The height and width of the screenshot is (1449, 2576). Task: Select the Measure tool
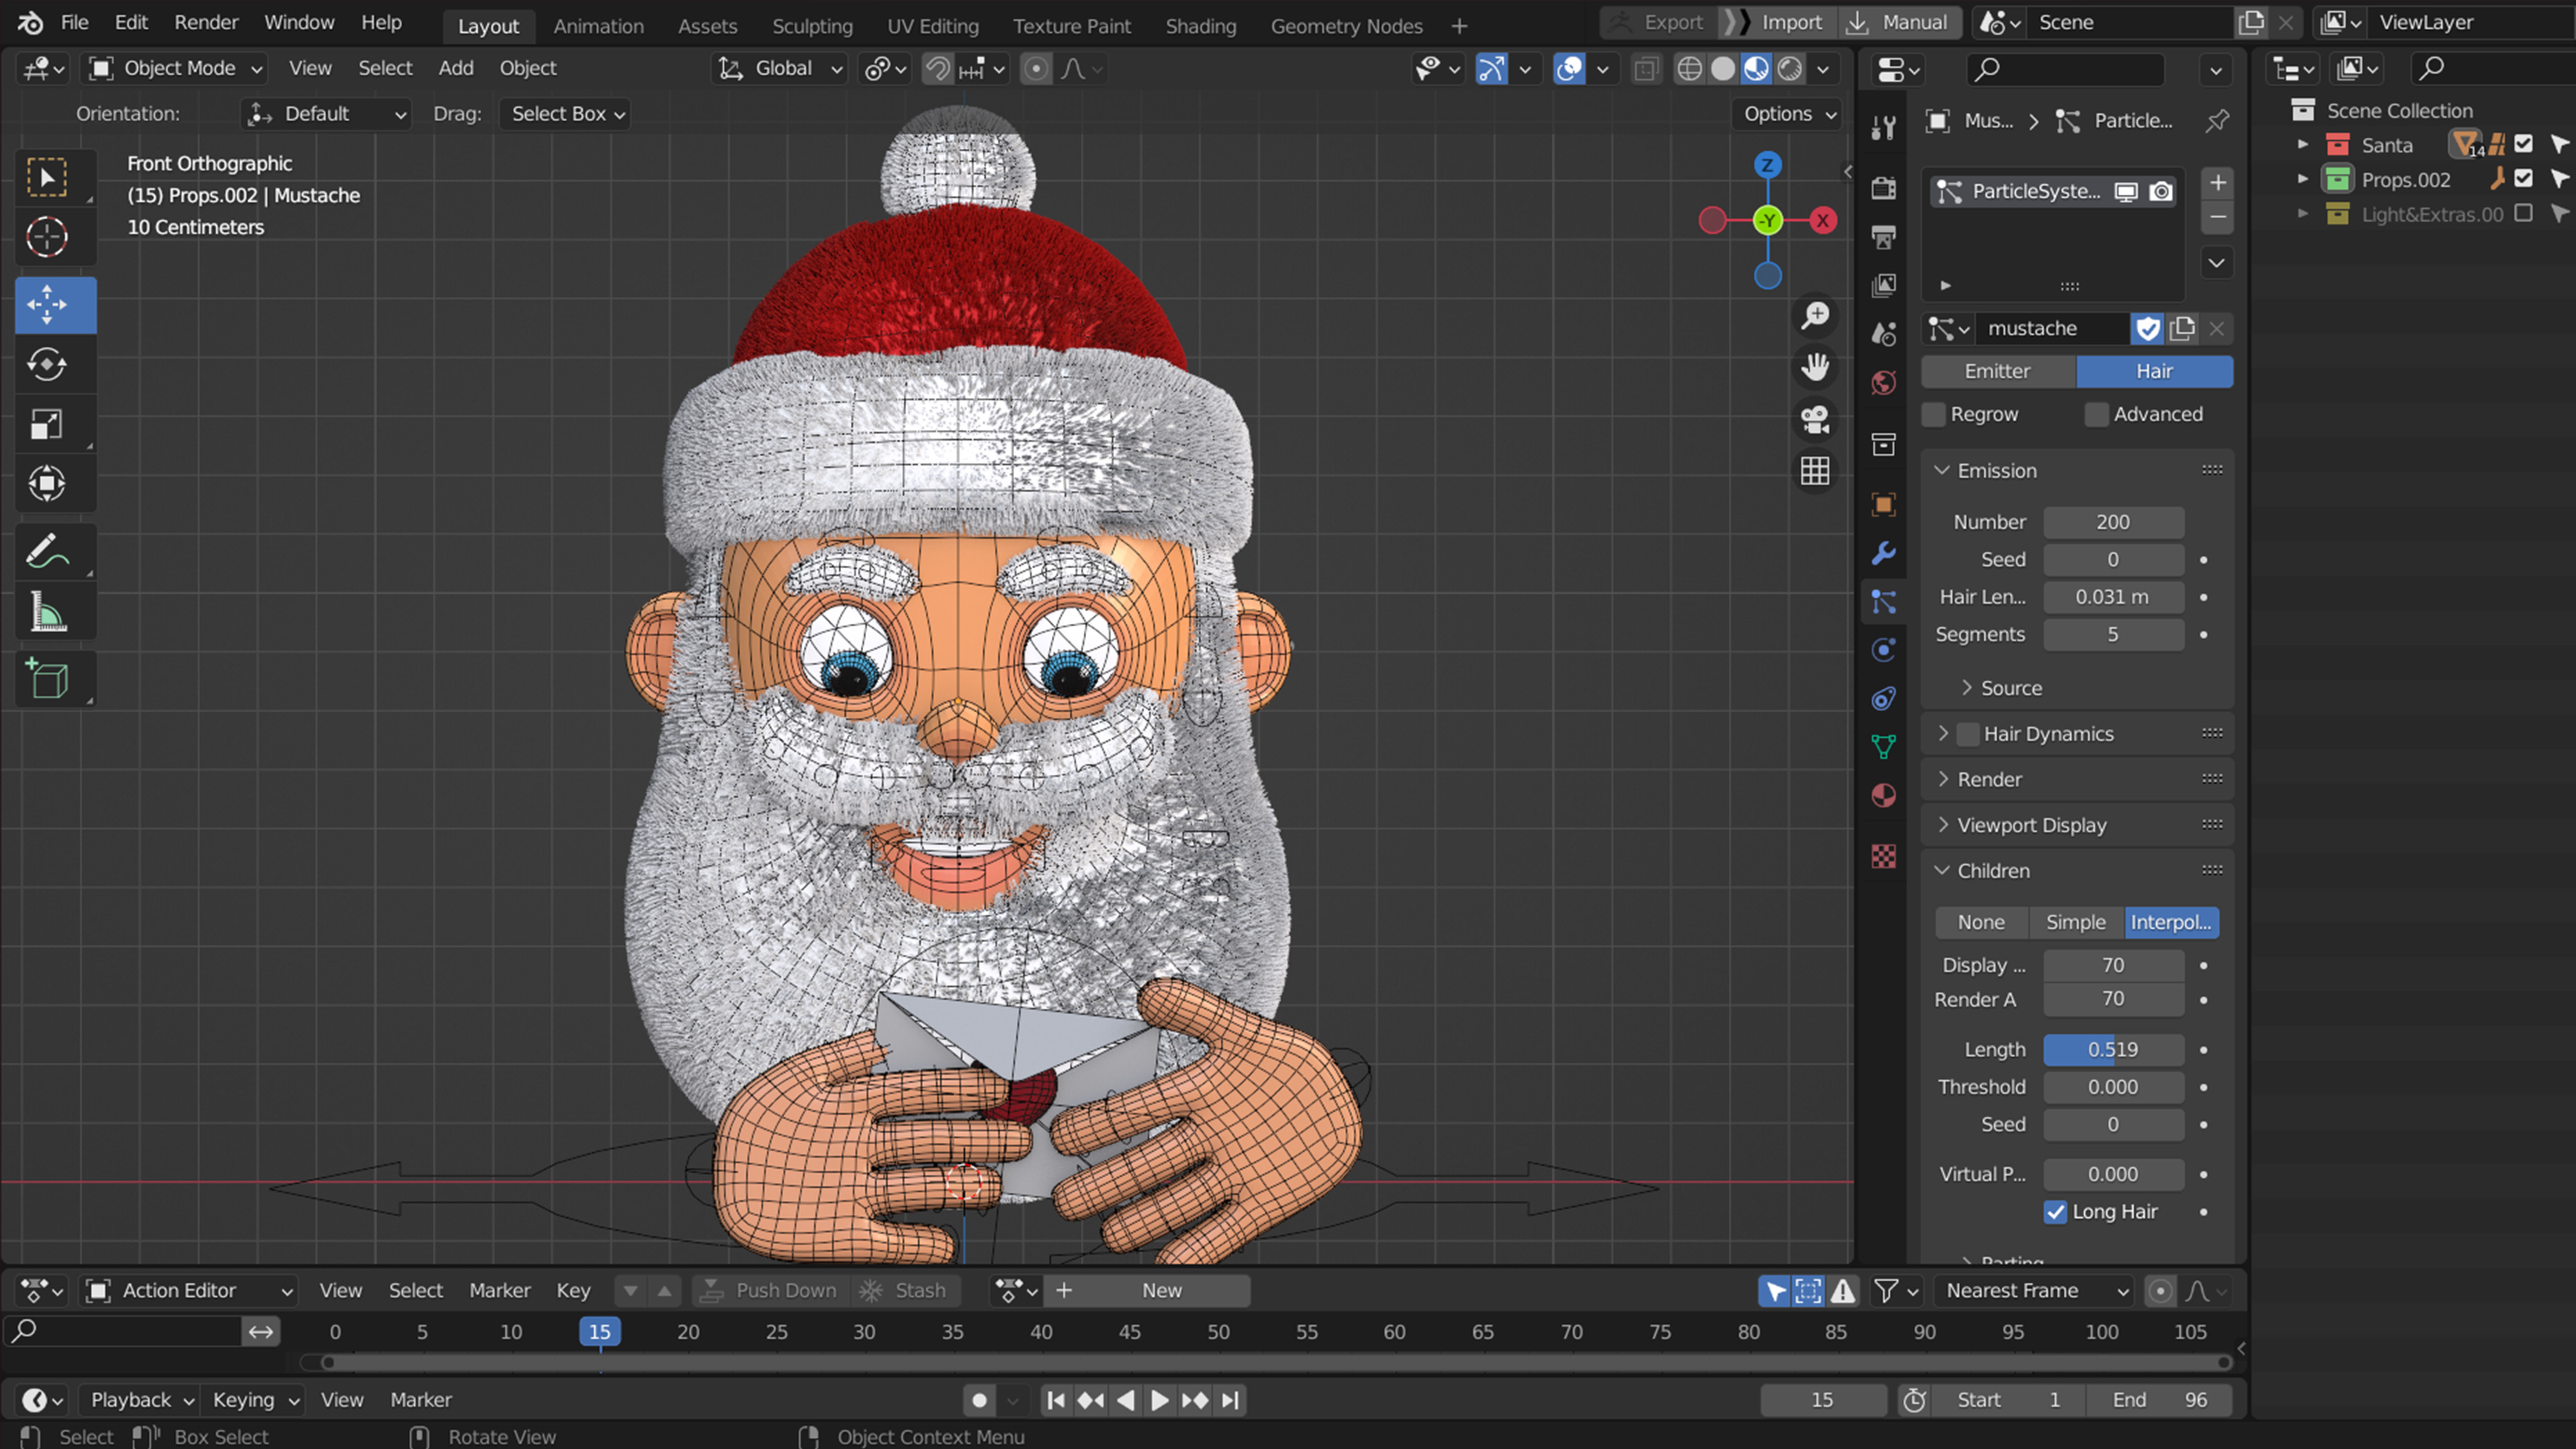[x=47, y=611]
